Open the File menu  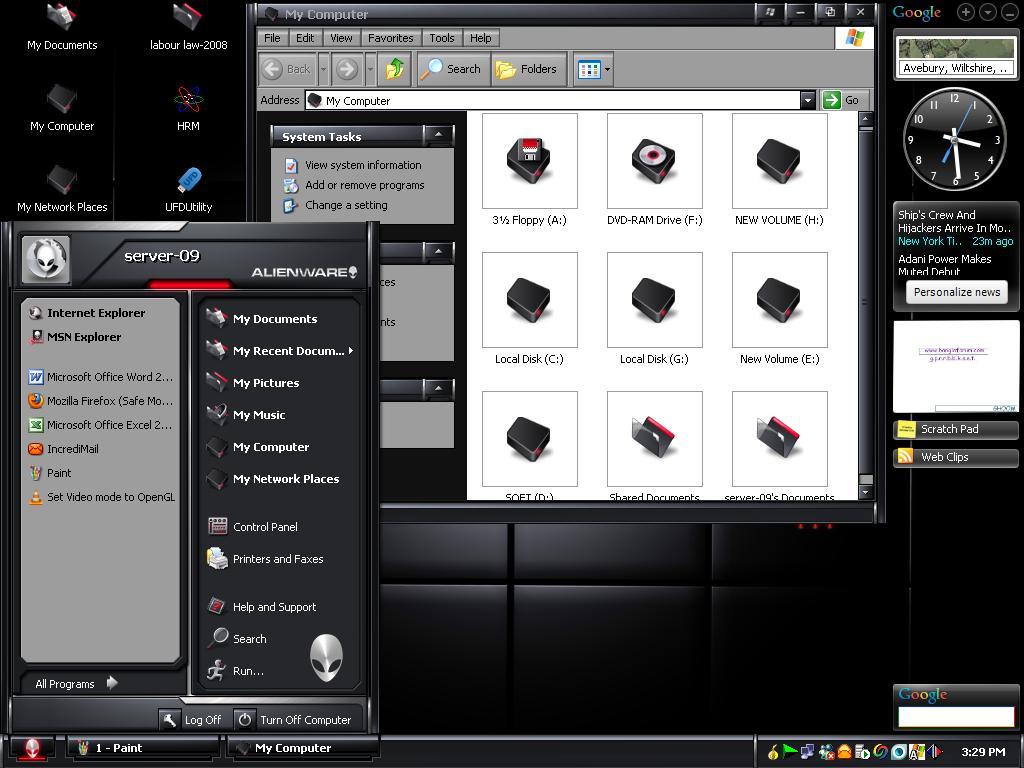(x=272, y=38)
